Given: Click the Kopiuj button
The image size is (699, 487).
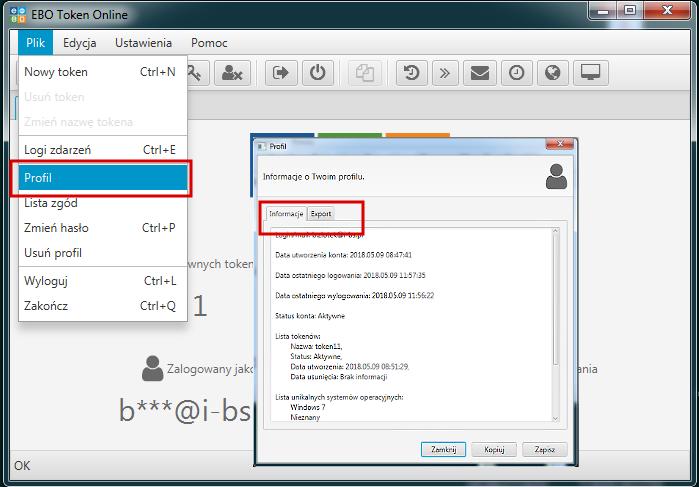Looking at the screenshot, I should tap(494, 450).
